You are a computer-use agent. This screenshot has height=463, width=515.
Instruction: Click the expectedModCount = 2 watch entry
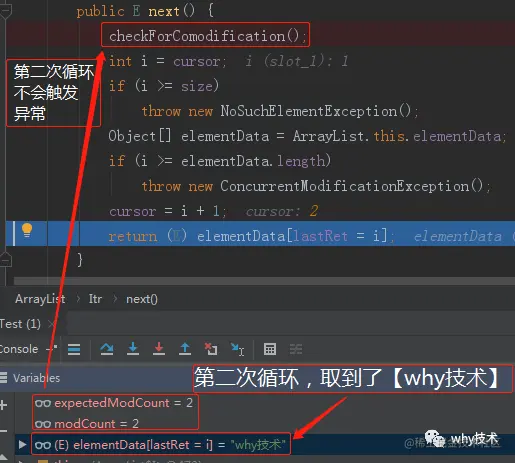coord(114,403)
